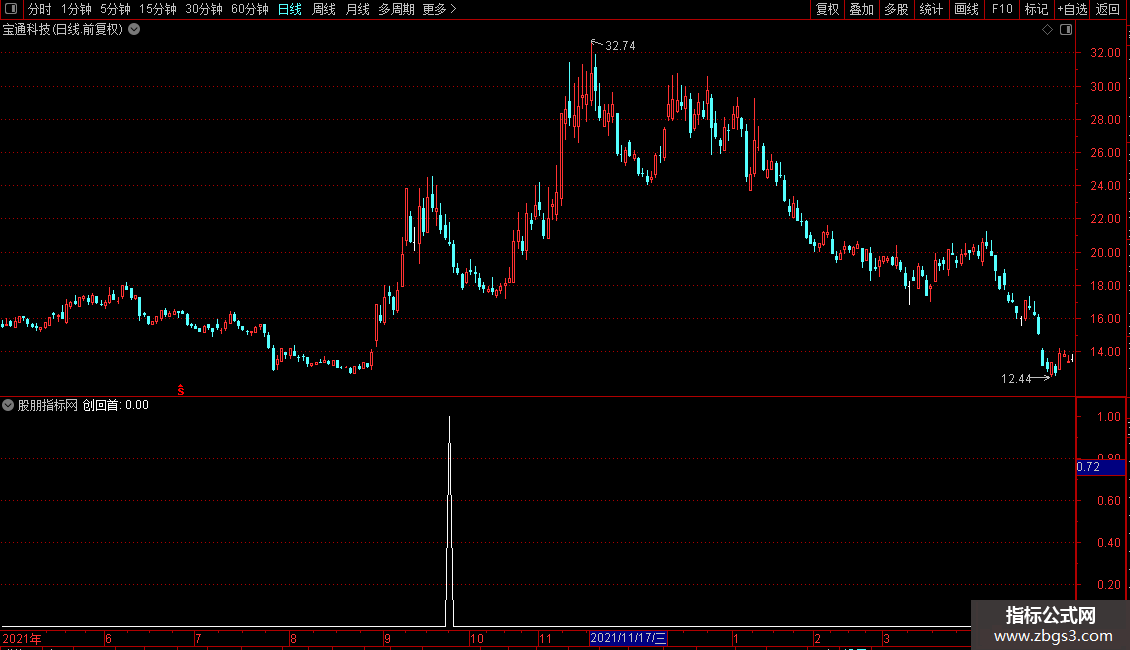Click the highlighted 0.72 axis value
Viewport: 1130px width, 650px height.
pyautogui.click(x=1100, y=467)
